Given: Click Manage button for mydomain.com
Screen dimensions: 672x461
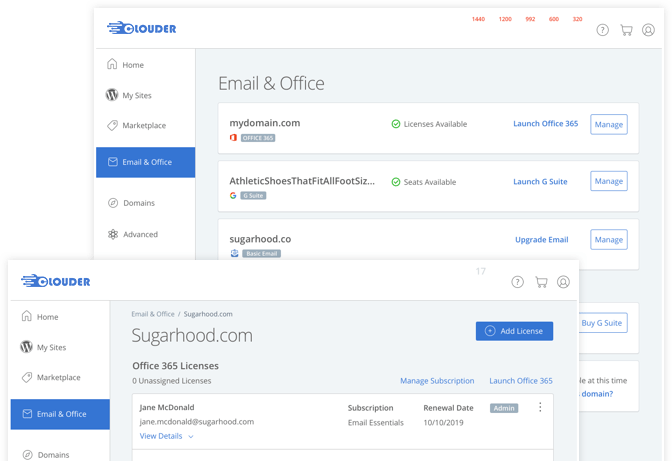Looking at the screenshot, I should coord(608,124).
